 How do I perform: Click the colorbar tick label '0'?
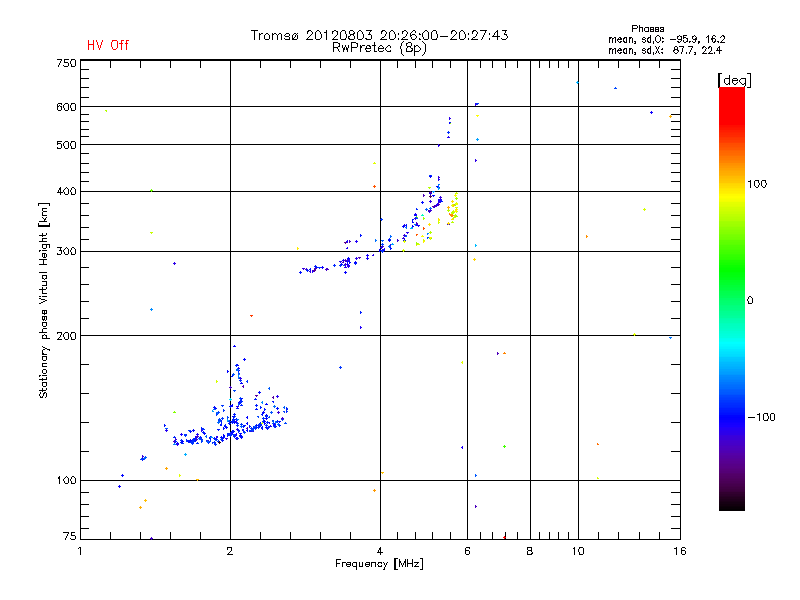[750, 300]
